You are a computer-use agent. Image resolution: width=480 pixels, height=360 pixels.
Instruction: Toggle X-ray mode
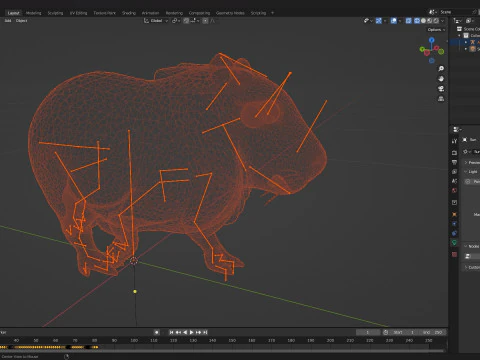click(x=408, y=21)
